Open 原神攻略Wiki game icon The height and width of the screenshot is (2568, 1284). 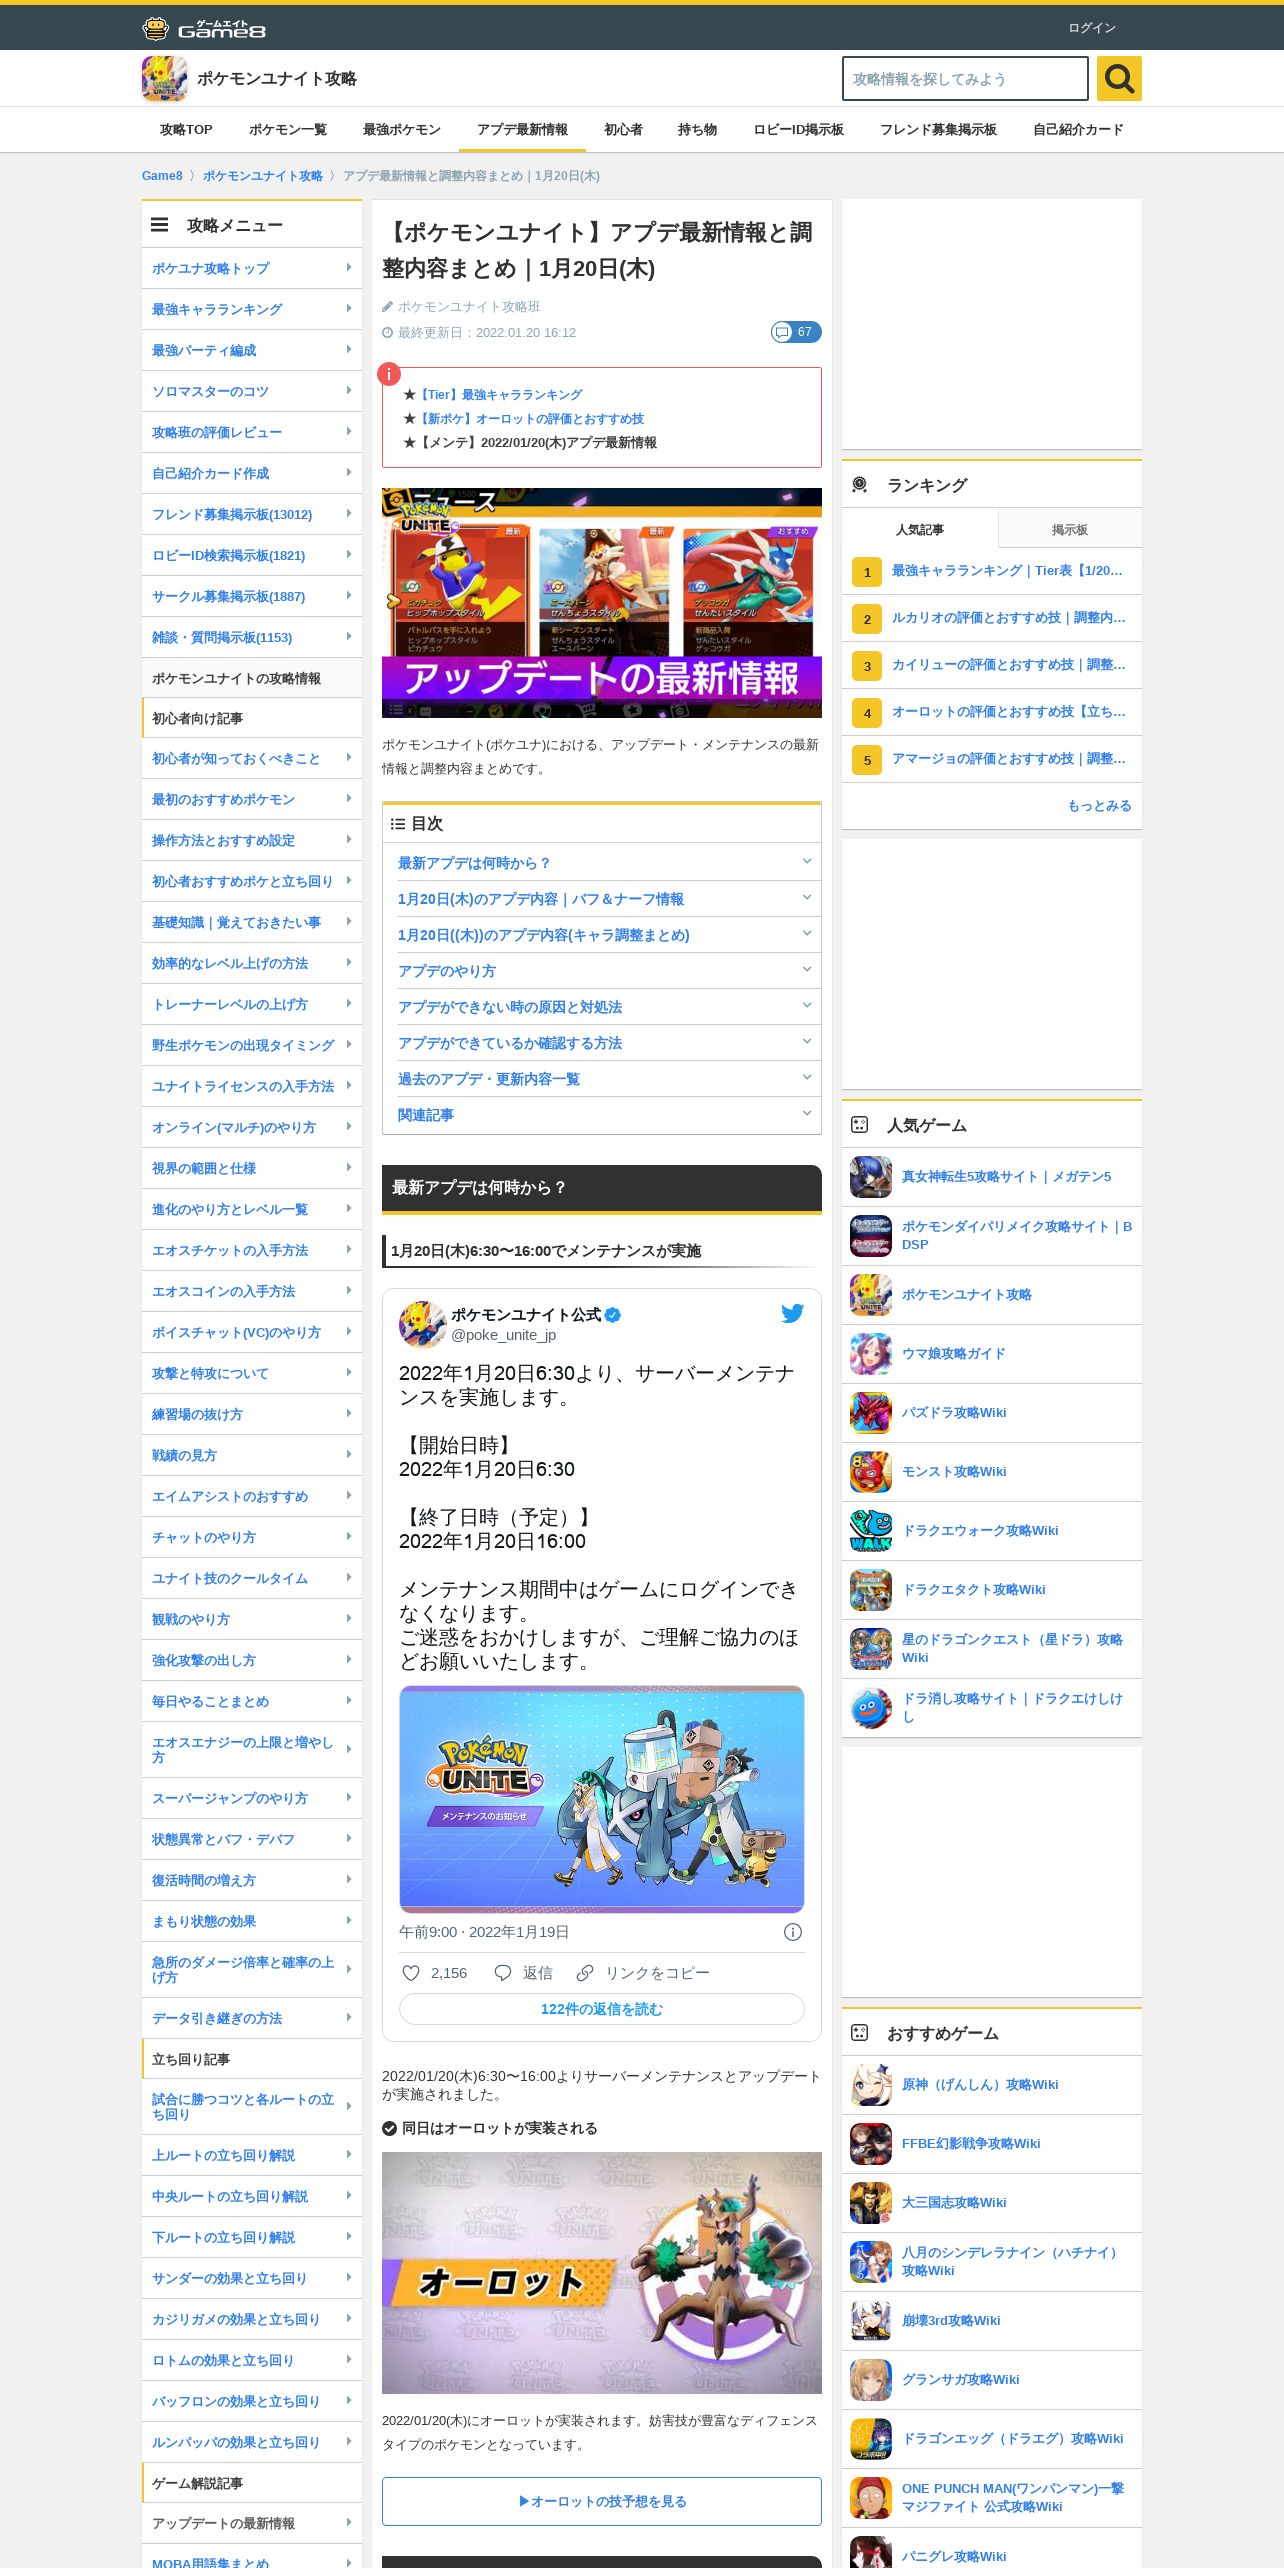871,2085
